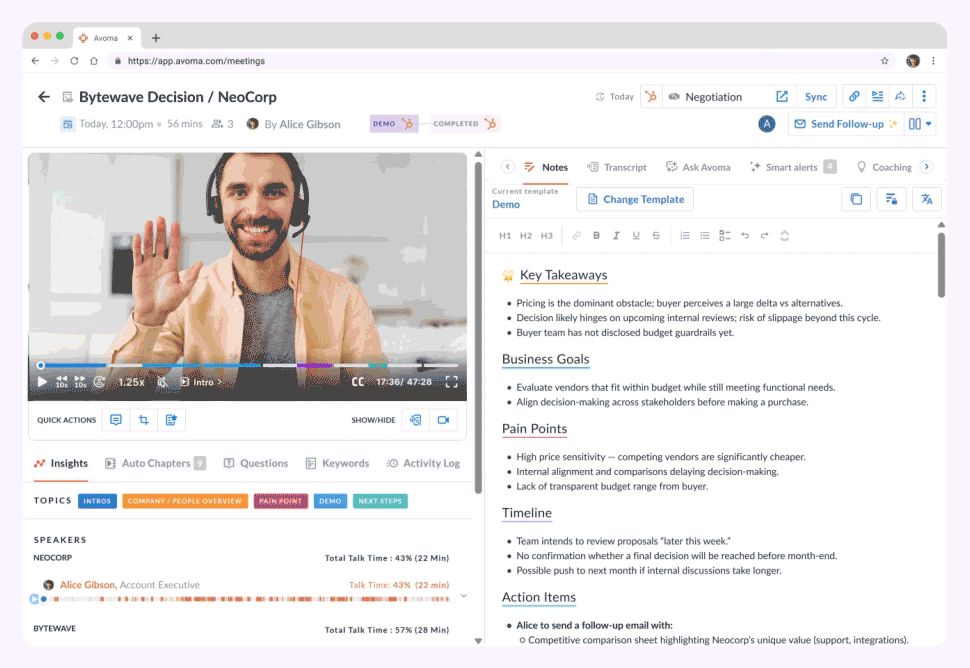Insert a link in the notes
Screen dimensions: 970x668
pos(577,236)
